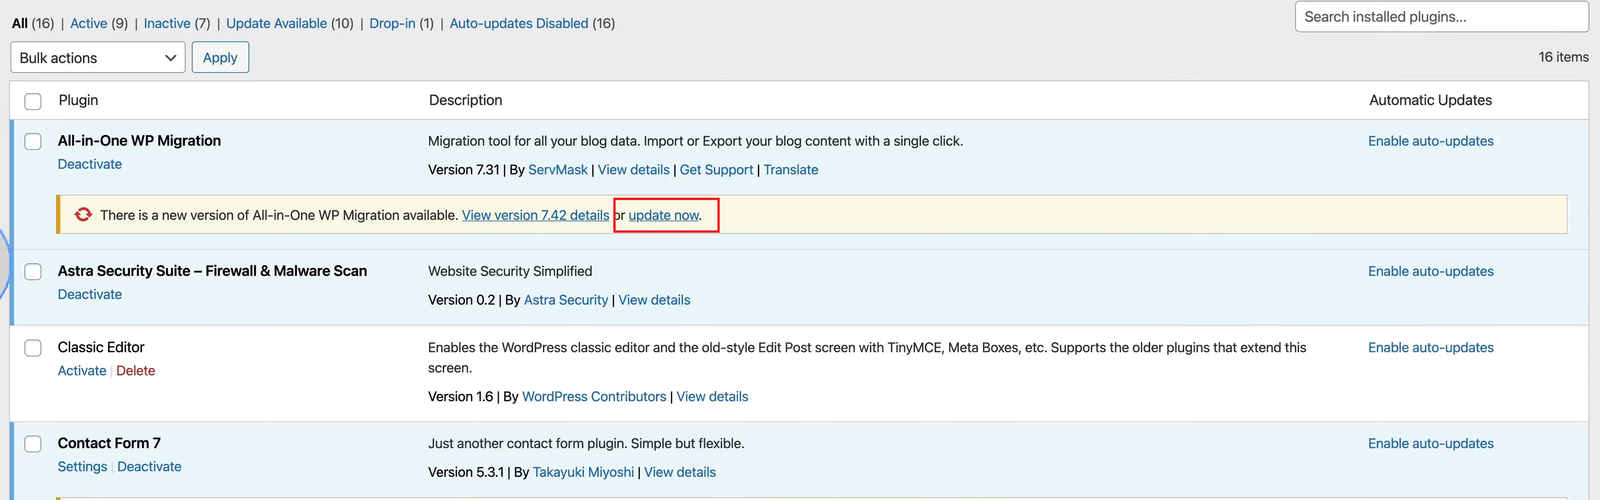Select the Classic Editor plugin checkbox
The width and height of the screenshot is (1600, 500).
click(33, 347)
